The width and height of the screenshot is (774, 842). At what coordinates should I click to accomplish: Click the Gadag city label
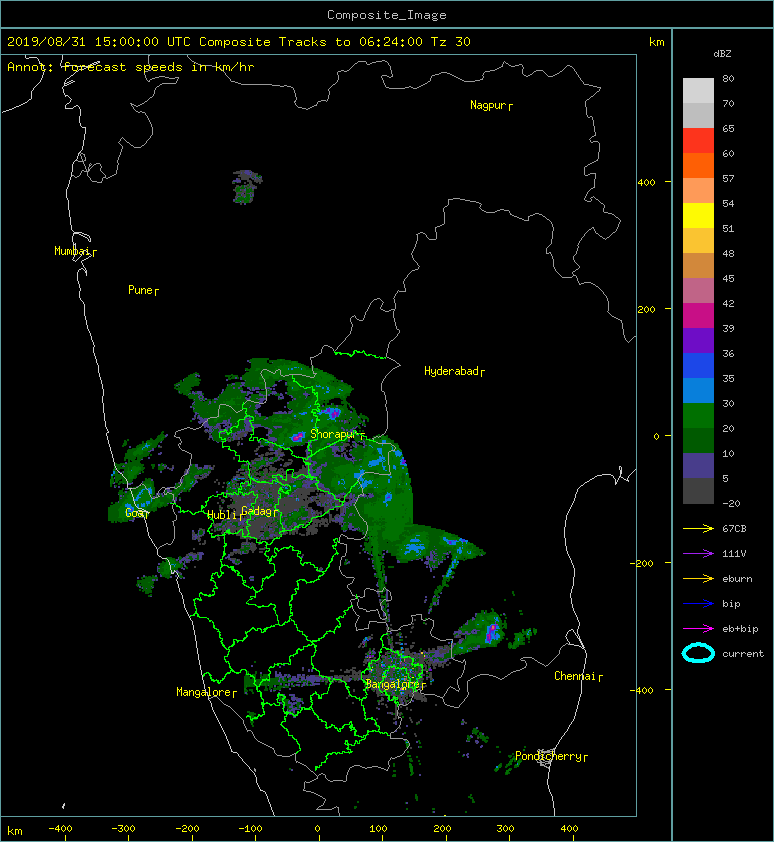257,511
